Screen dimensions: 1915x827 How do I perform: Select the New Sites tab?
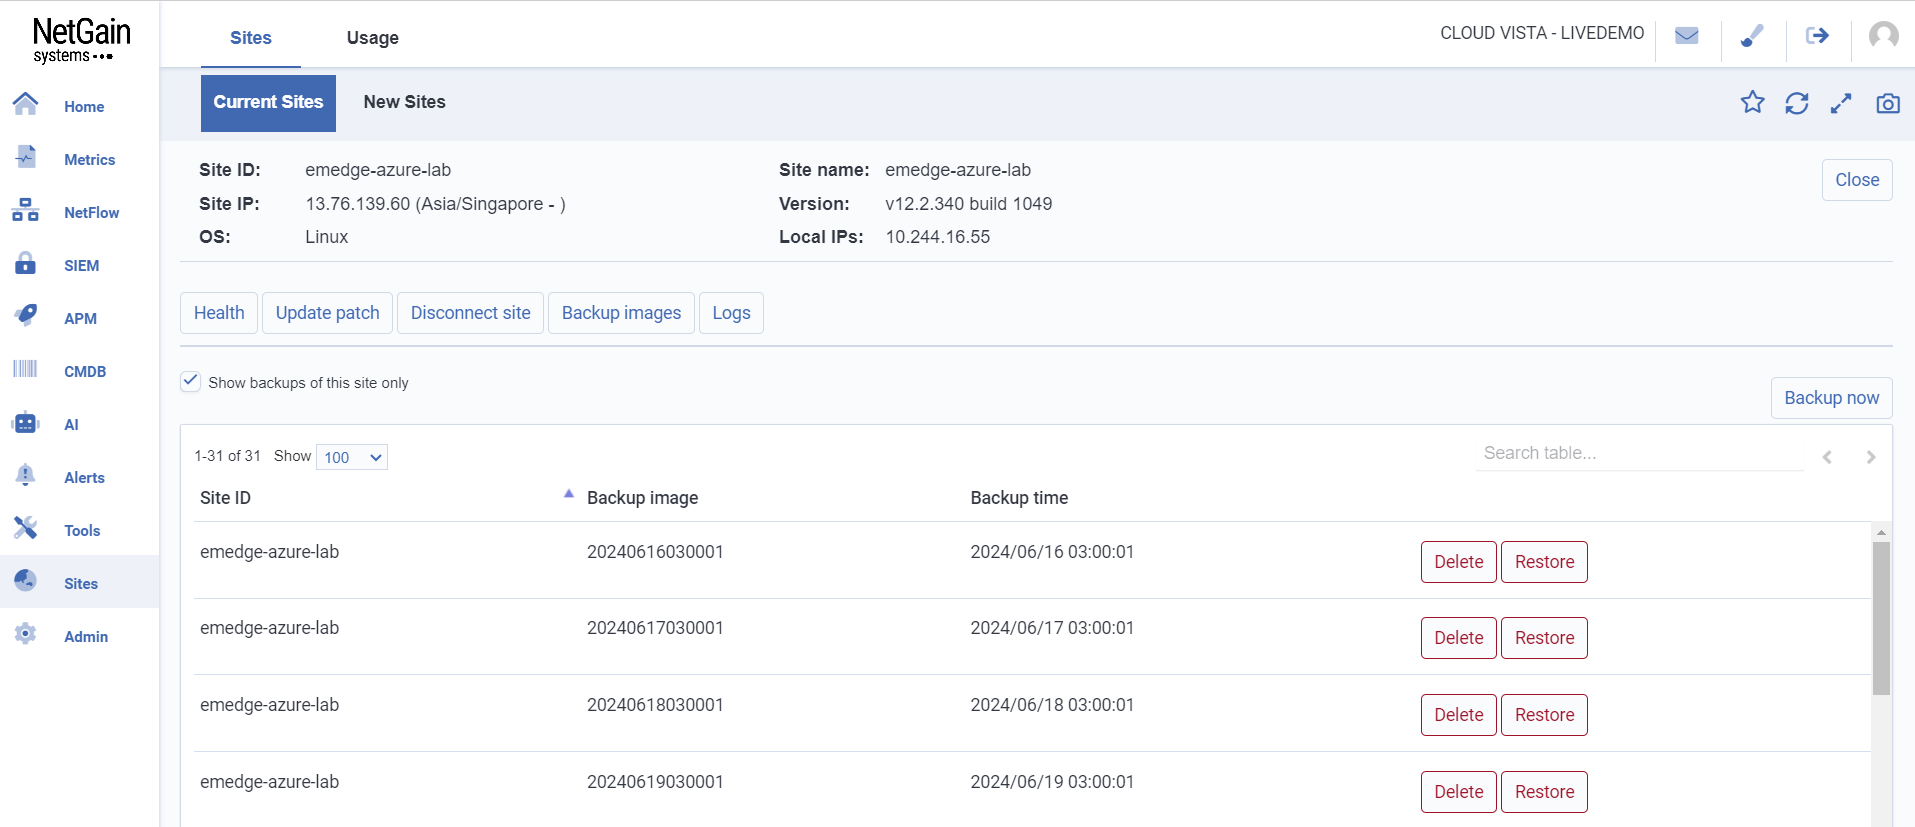404,102
